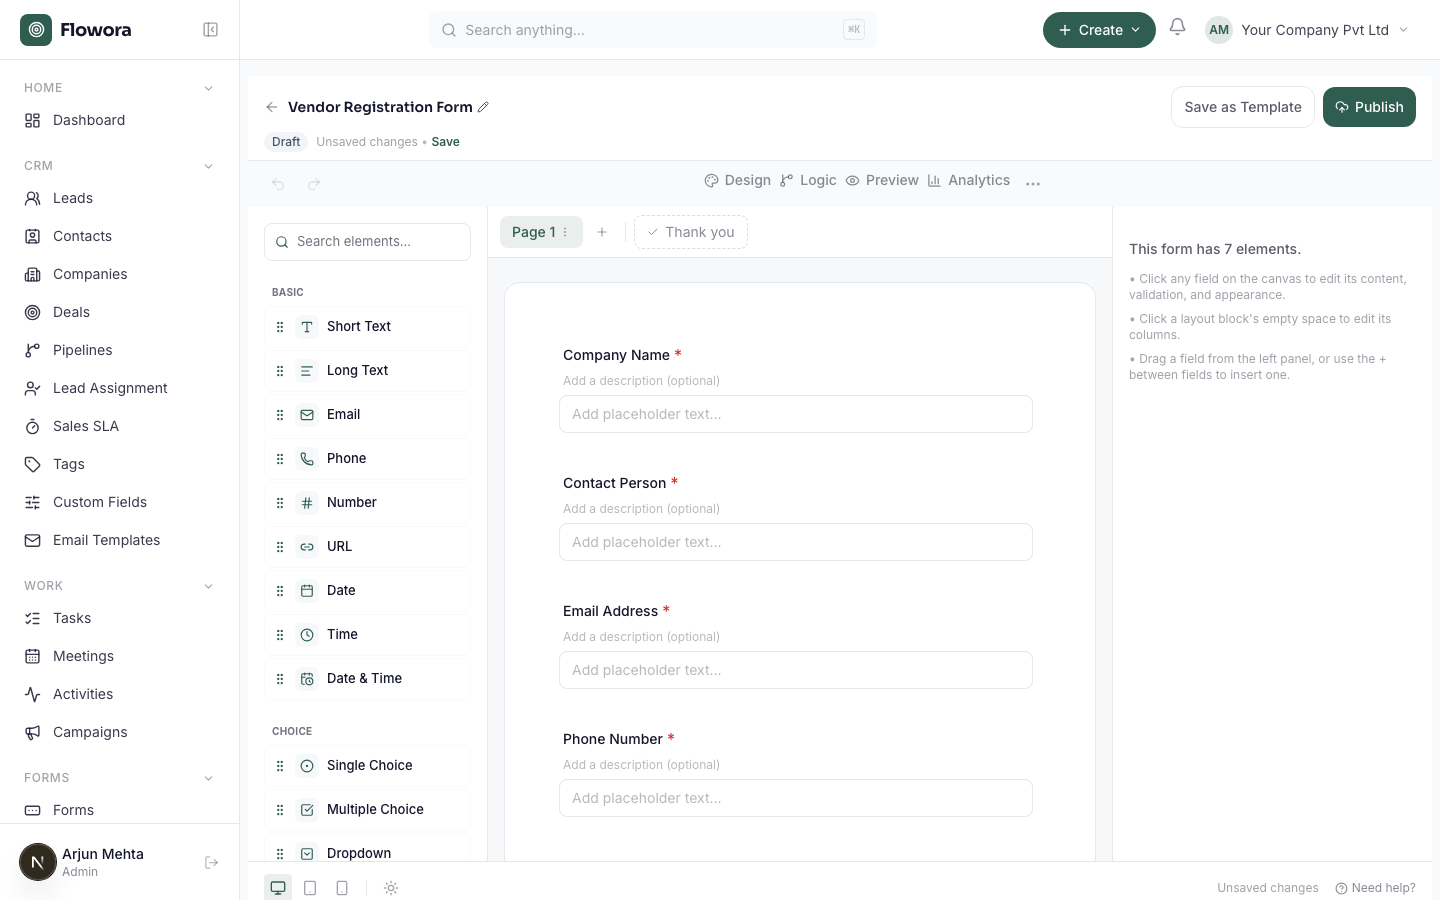The width and height of the screenshot is (1440, 900).
Task: Collapse the sidebar panel icon
Action: (210, 30)
